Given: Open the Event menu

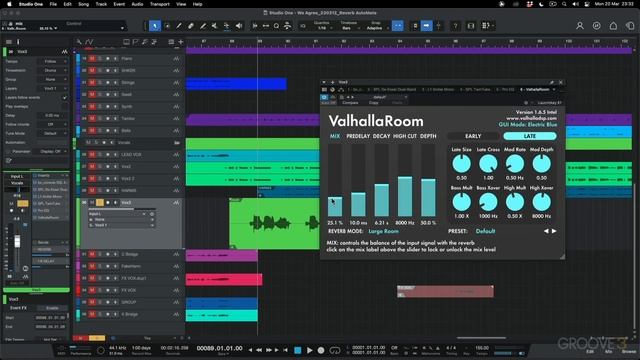Looking at the screenshot, I should pos(119,4).
